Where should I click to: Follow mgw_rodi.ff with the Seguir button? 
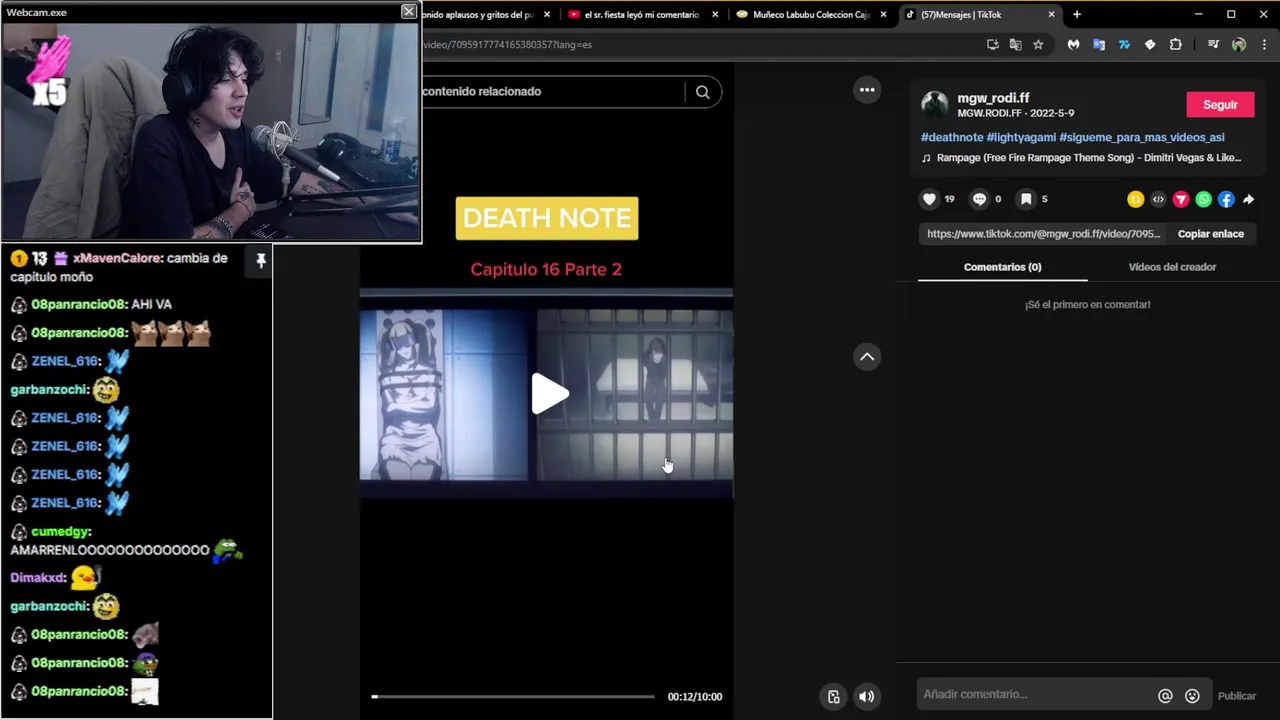point(1220,105)
